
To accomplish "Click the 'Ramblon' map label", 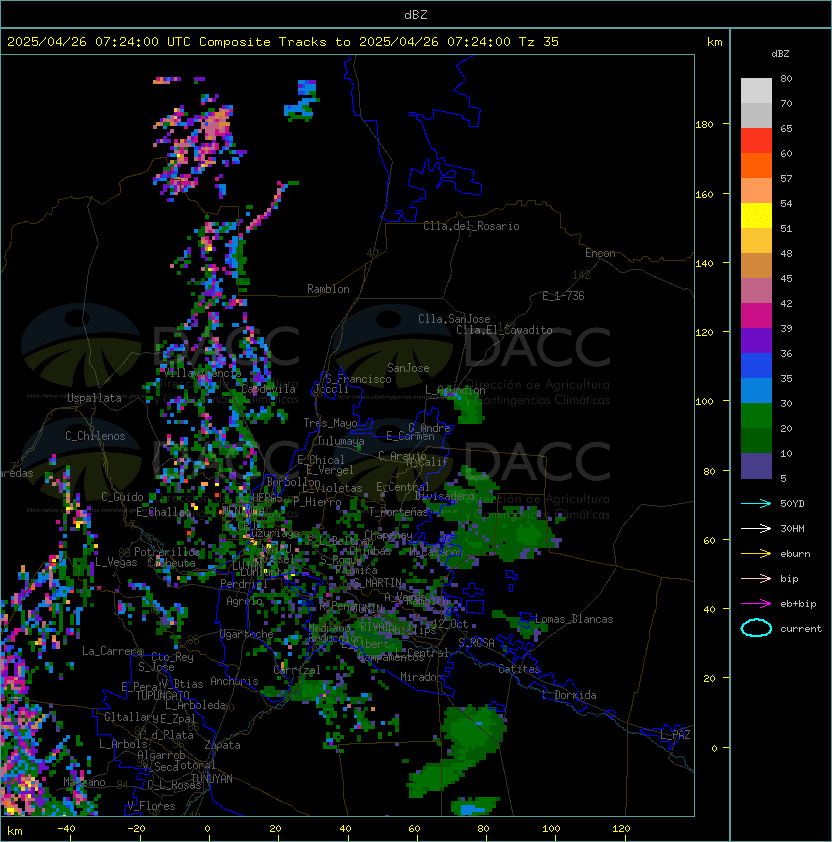I will click(x=328, y=289).
